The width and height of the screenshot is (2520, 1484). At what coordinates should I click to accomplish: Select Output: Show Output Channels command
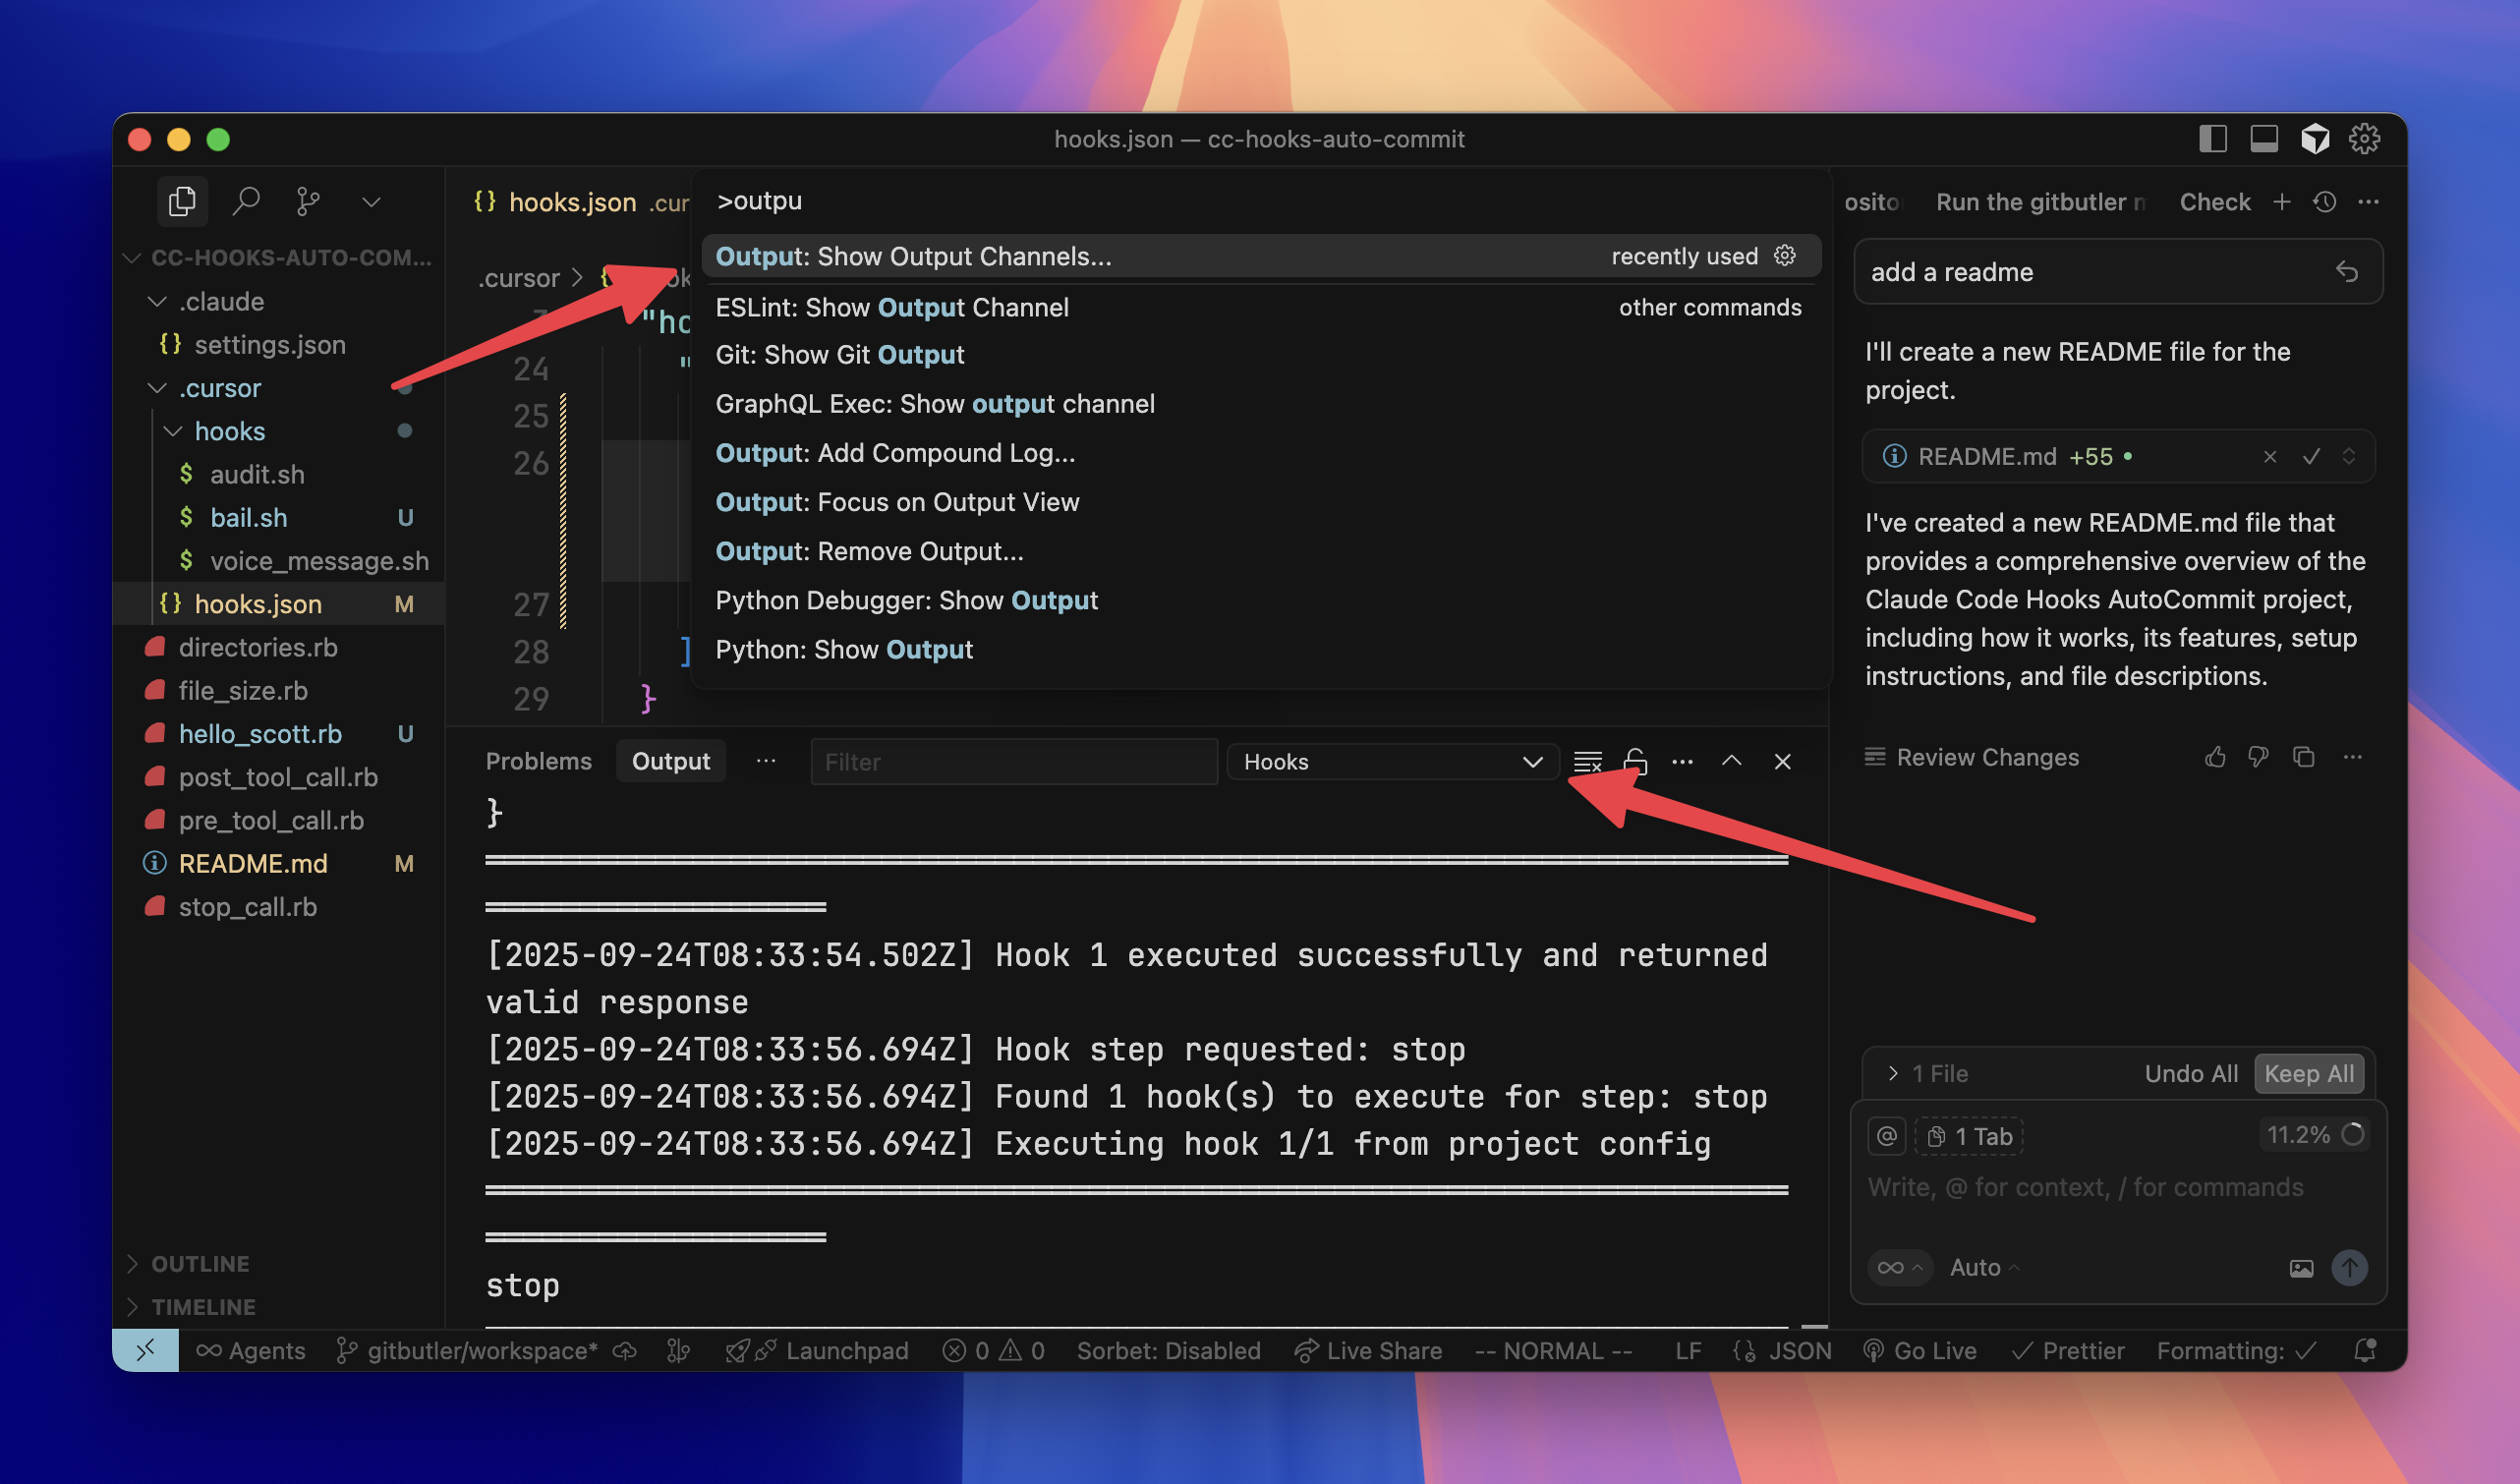(913, 256)
